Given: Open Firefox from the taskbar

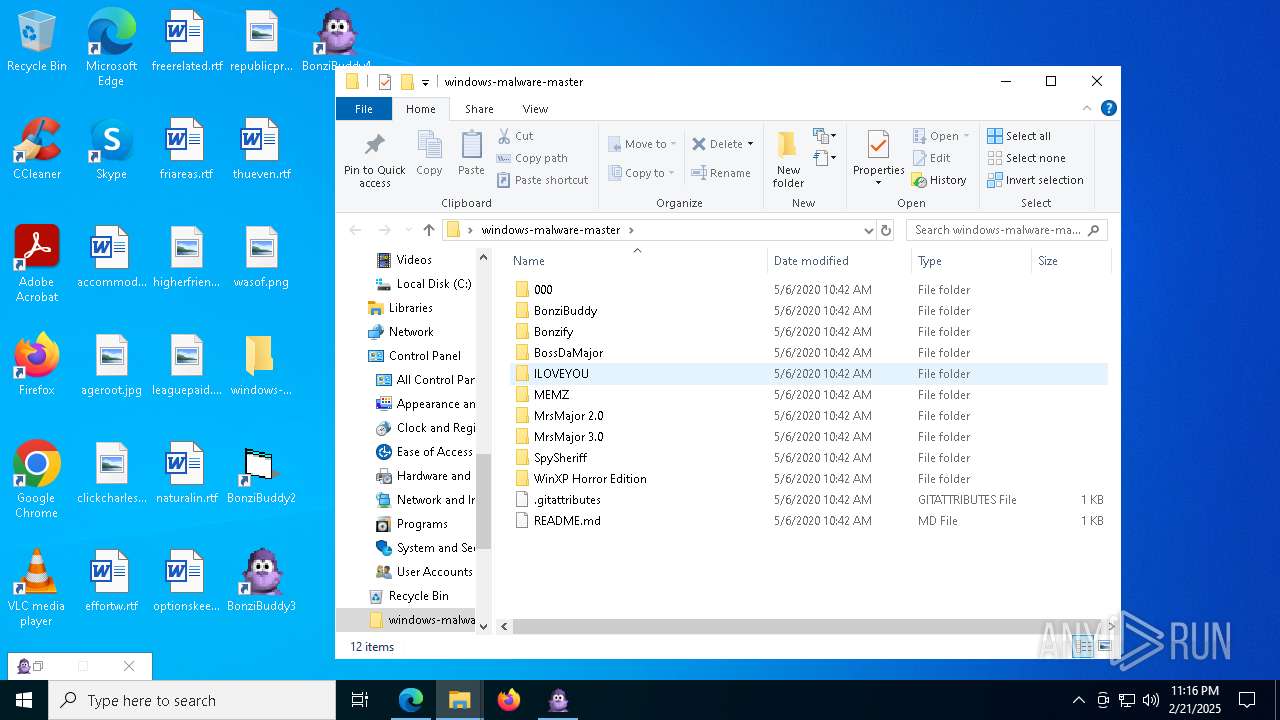Looking at the screenshot, I should pos(509,700).
